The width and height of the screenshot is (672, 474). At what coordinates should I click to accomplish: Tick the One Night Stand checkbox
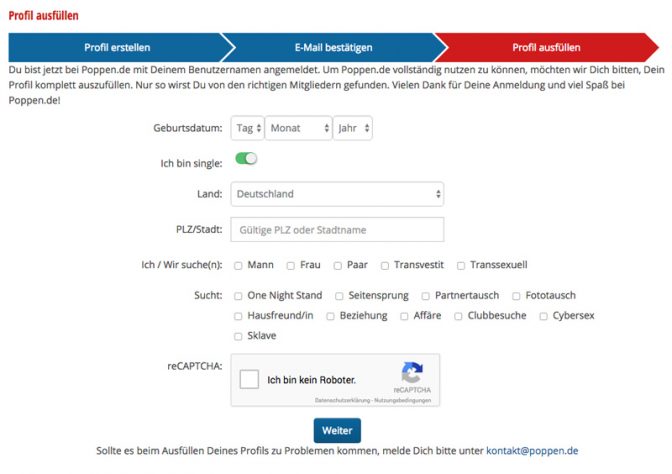[x=238, y=296]
